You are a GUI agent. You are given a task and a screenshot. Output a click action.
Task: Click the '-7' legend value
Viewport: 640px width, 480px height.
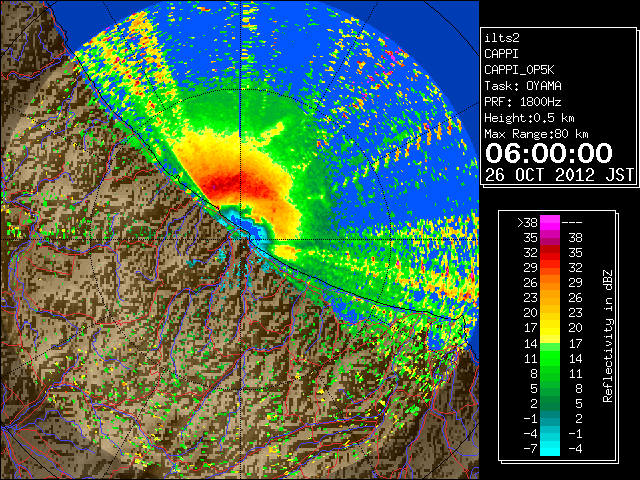point(530,449)
